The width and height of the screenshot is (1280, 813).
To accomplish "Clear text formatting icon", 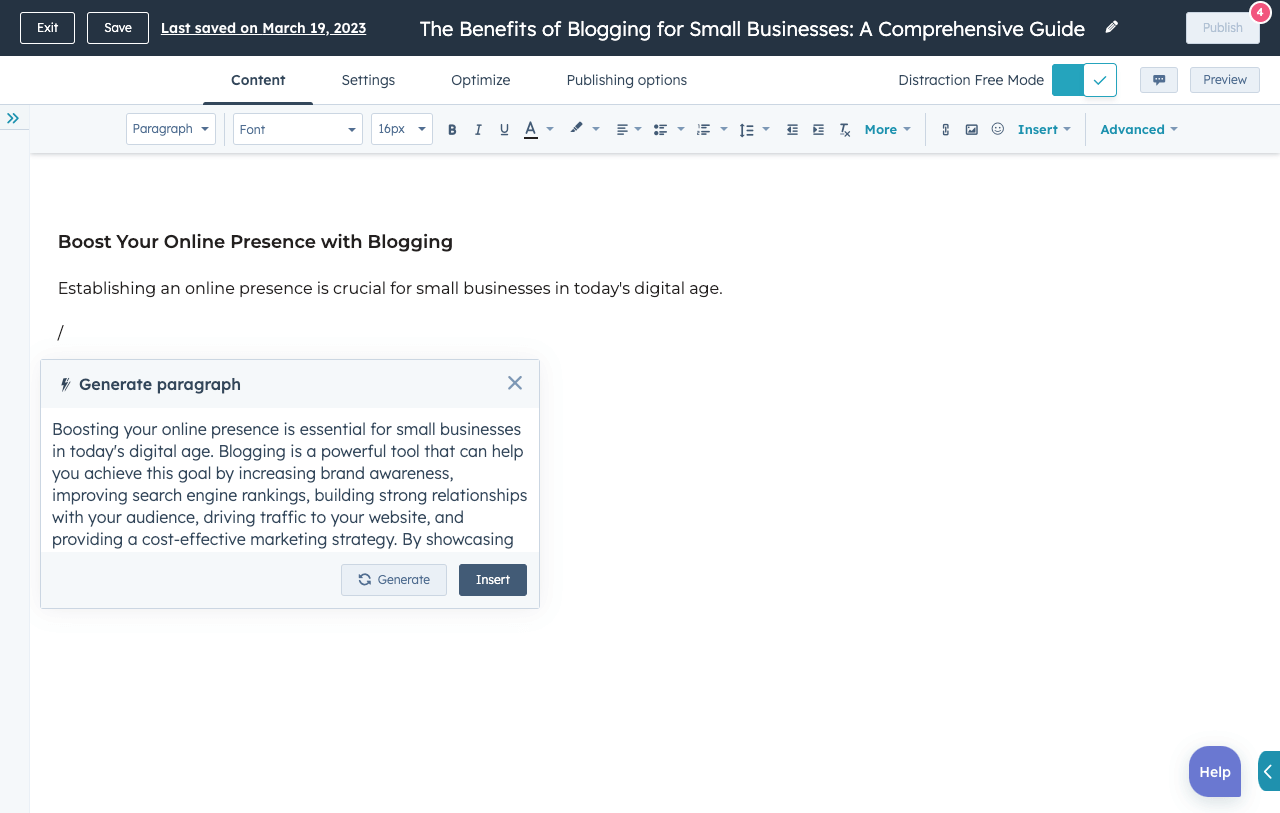I will pyautogui.click(x=845, y=130).
